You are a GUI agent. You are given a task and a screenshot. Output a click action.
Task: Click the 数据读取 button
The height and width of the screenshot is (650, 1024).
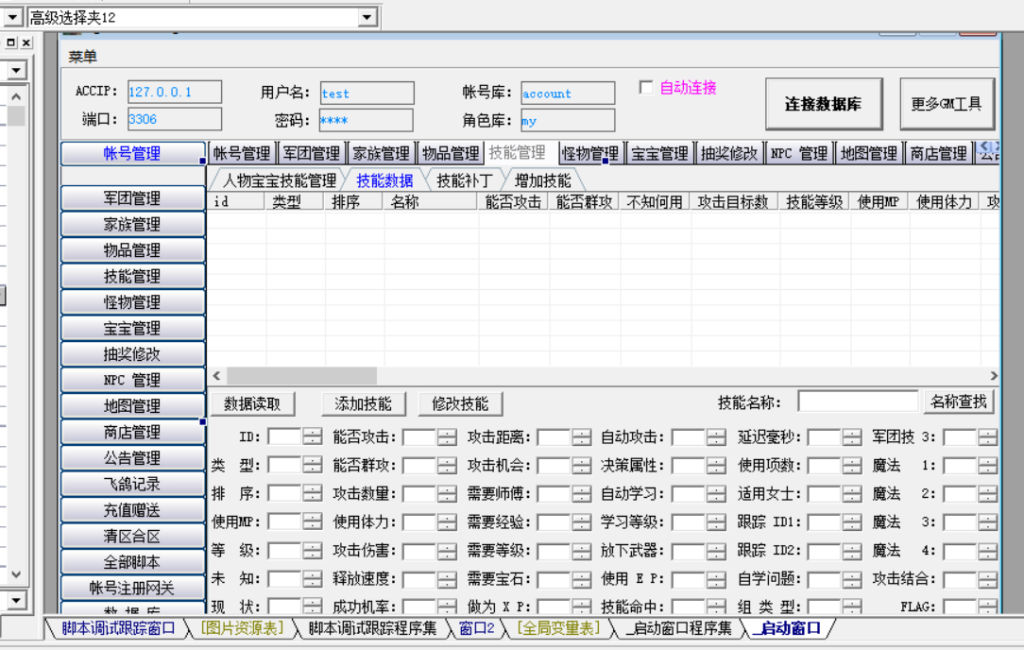click(252, 404)
